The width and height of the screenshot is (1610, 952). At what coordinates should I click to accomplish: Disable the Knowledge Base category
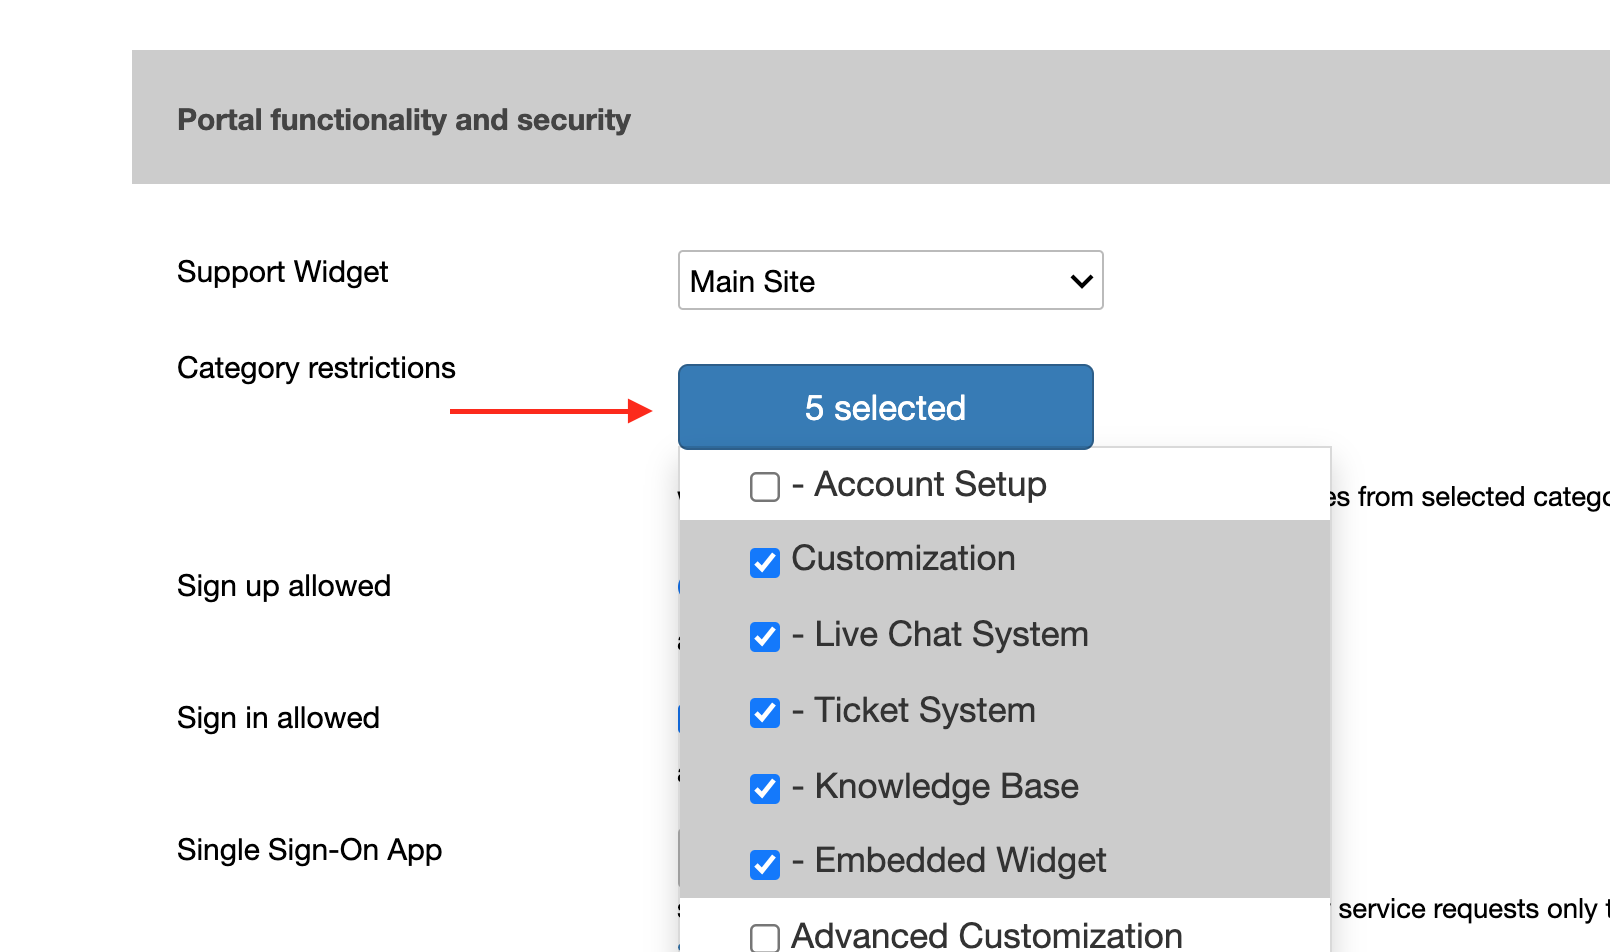(x=764, y=789)
